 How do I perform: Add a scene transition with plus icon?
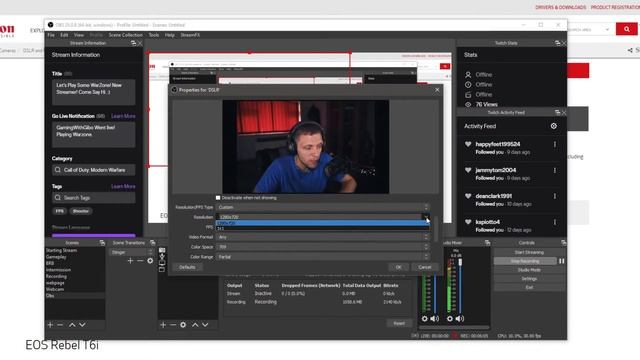[130, 260]
